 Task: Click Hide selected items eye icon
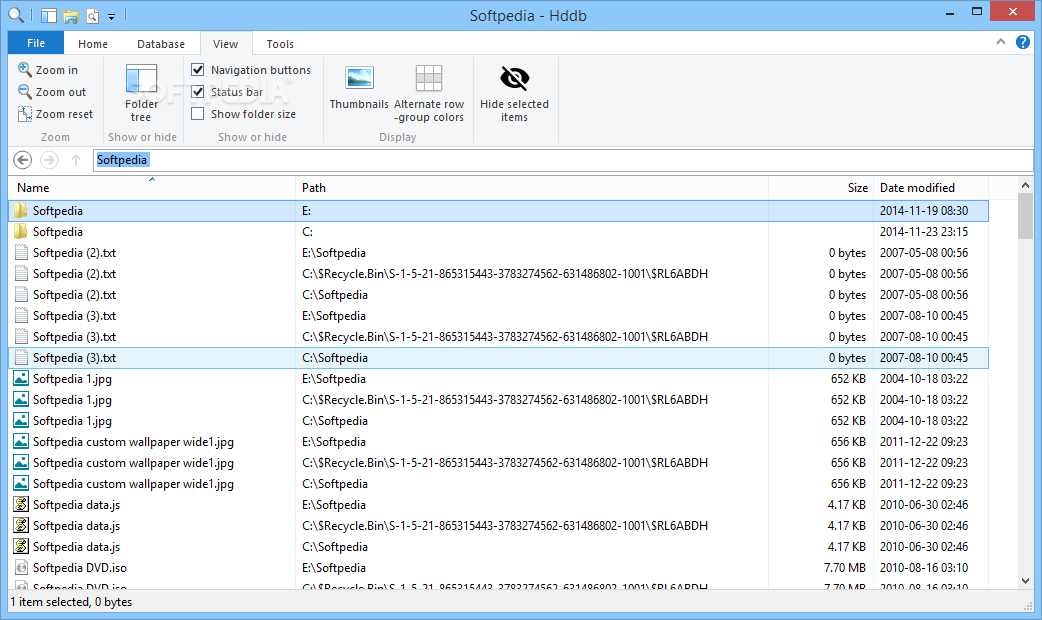(x=514, y=78)
